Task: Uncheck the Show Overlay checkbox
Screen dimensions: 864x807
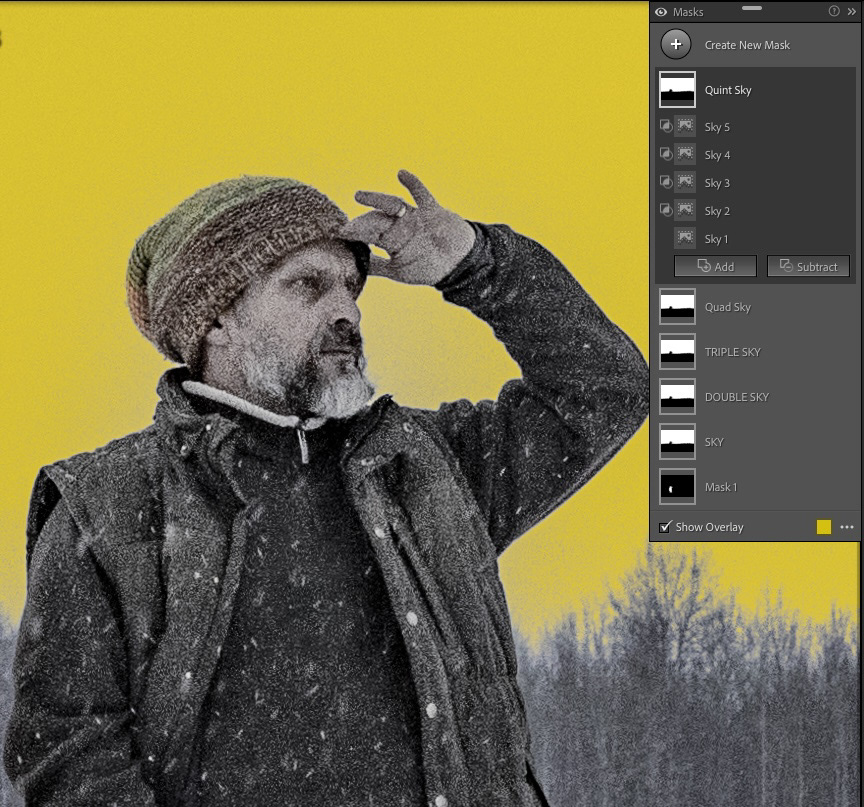Action: point(665,527)
